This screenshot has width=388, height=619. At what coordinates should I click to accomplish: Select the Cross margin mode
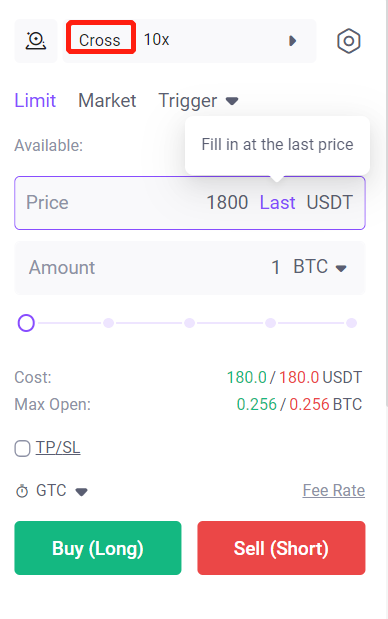point(100,40)
